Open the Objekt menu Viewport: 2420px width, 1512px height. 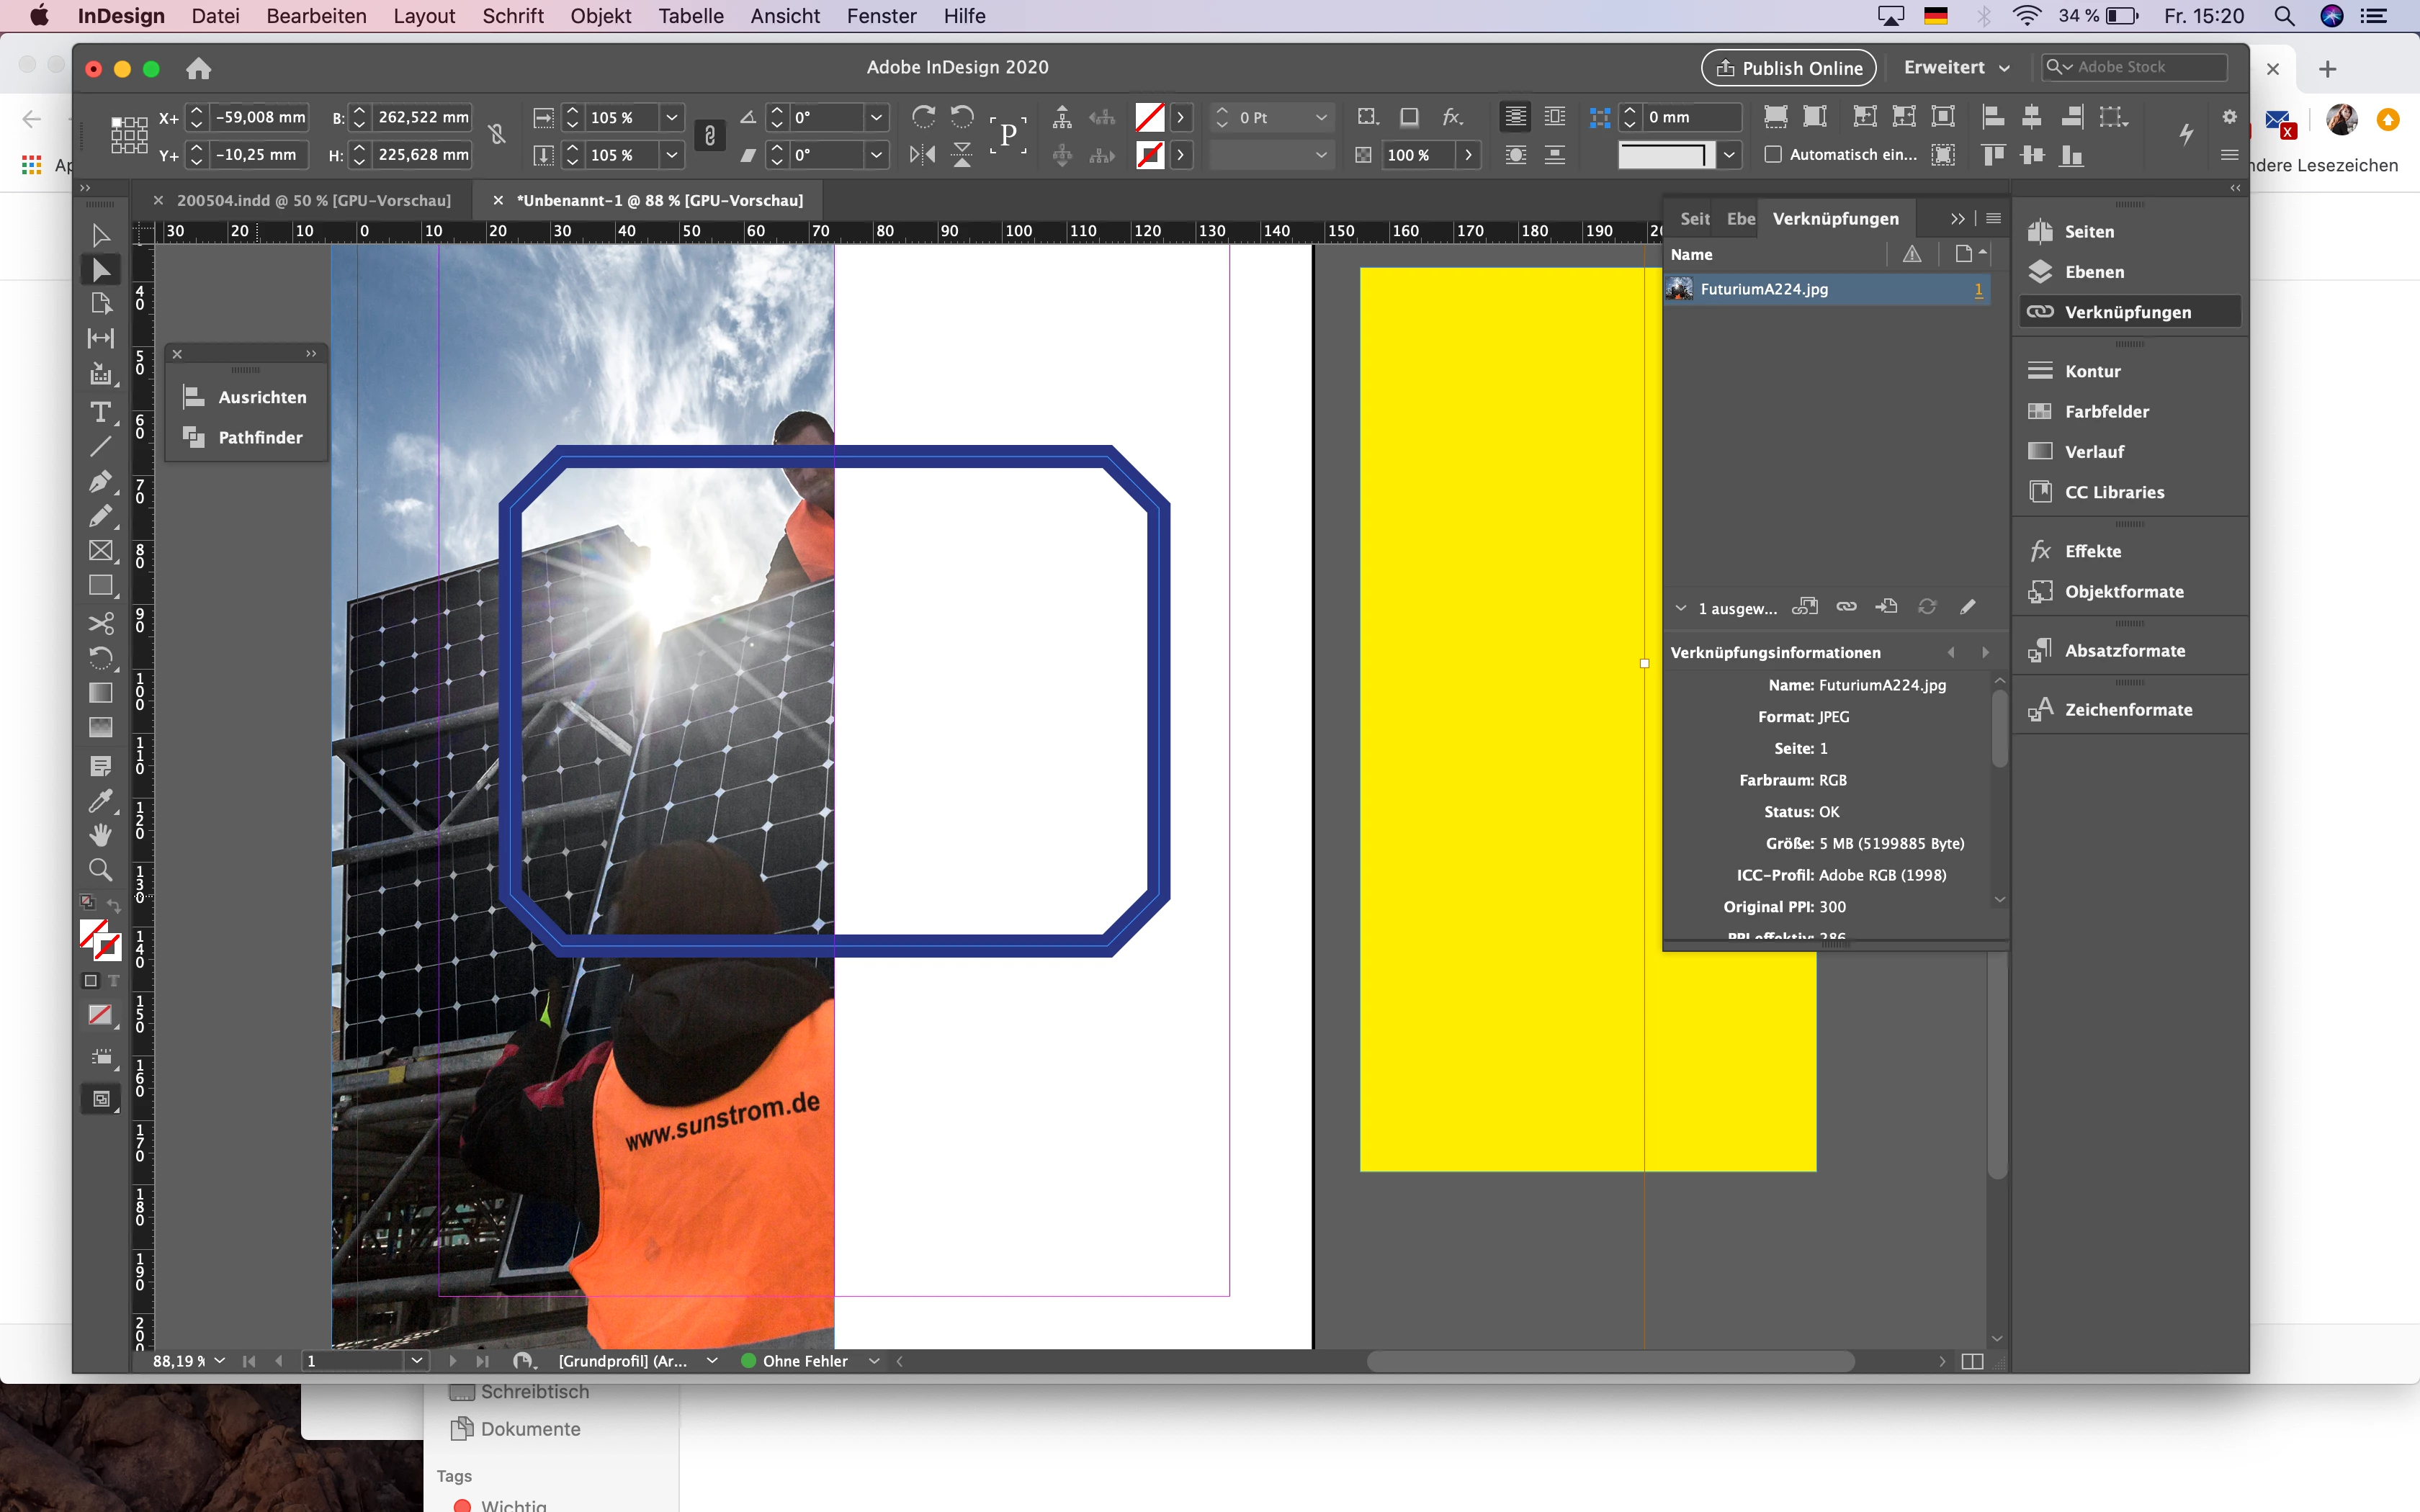tap(600, 16)
